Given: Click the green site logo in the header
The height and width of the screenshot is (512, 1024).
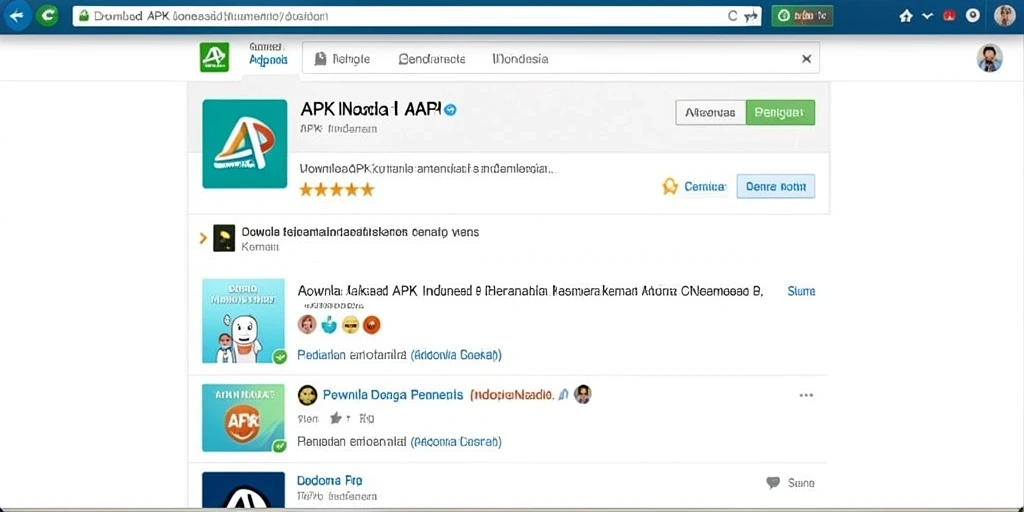Looking at the screenshot, I should (x=214, y=57).
